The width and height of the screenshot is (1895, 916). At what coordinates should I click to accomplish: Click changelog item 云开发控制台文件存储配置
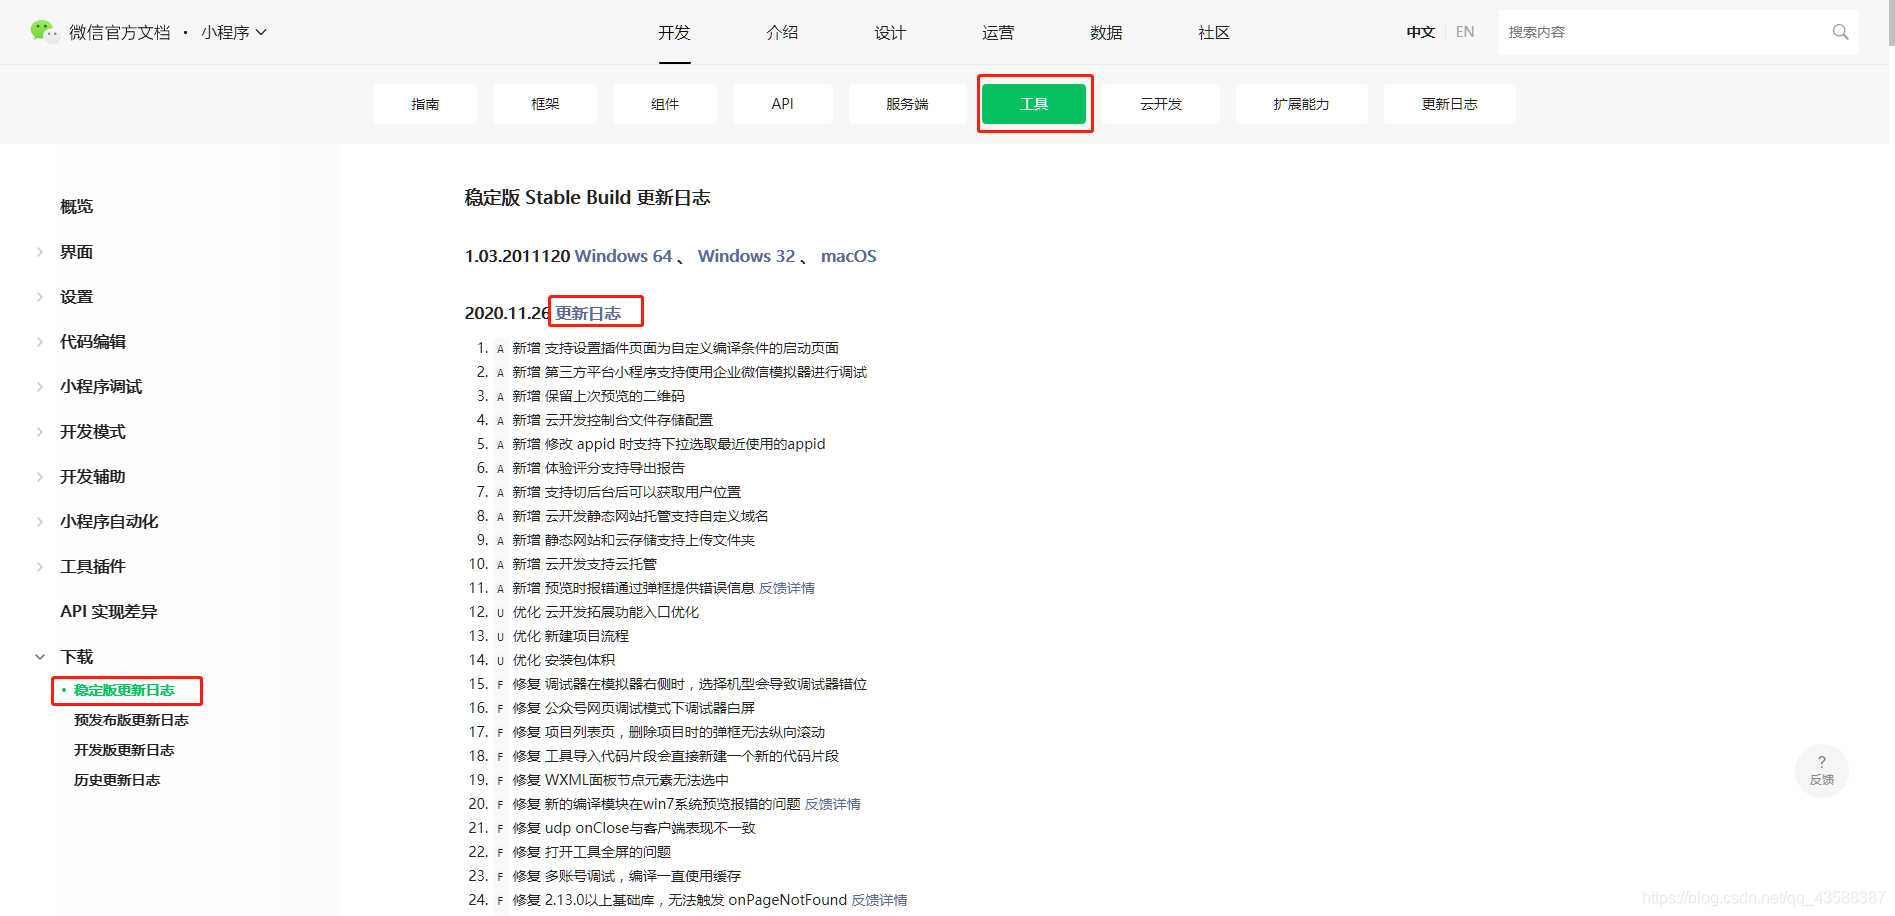(x=629, y=420)
